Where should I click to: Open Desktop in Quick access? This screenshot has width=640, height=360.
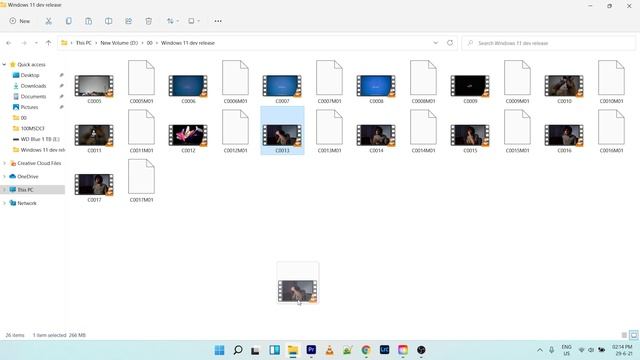[30, 75]
